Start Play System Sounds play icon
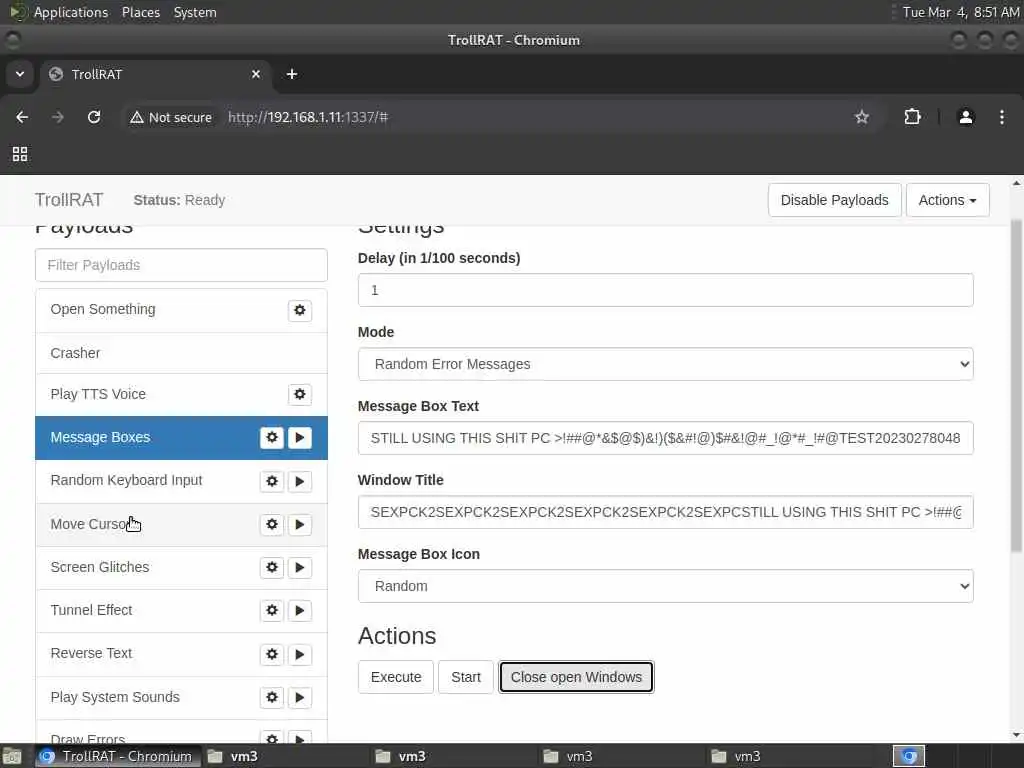 (x=300, y=697)
